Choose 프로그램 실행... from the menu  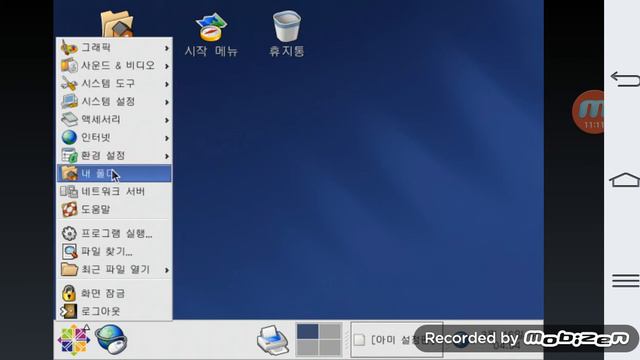[x=114, y=233]
